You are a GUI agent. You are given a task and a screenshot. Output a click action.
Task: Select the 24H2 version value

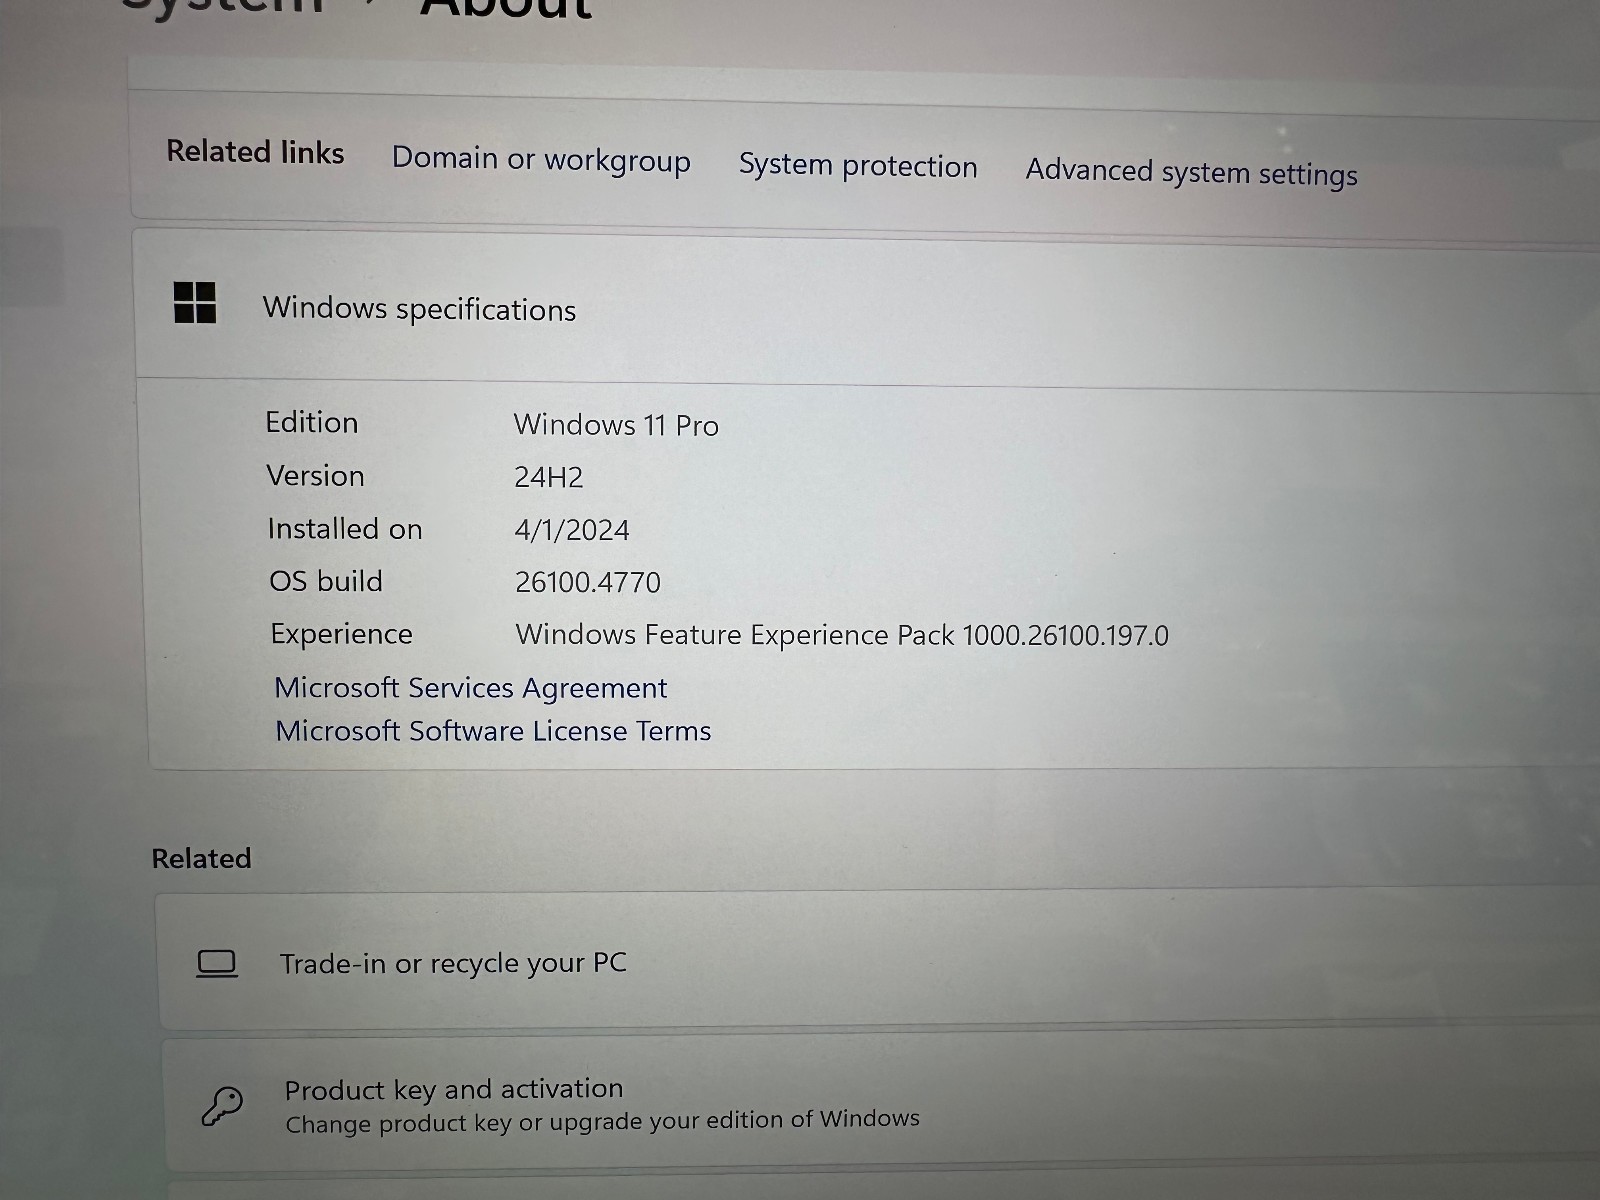[x=549, y=477]
